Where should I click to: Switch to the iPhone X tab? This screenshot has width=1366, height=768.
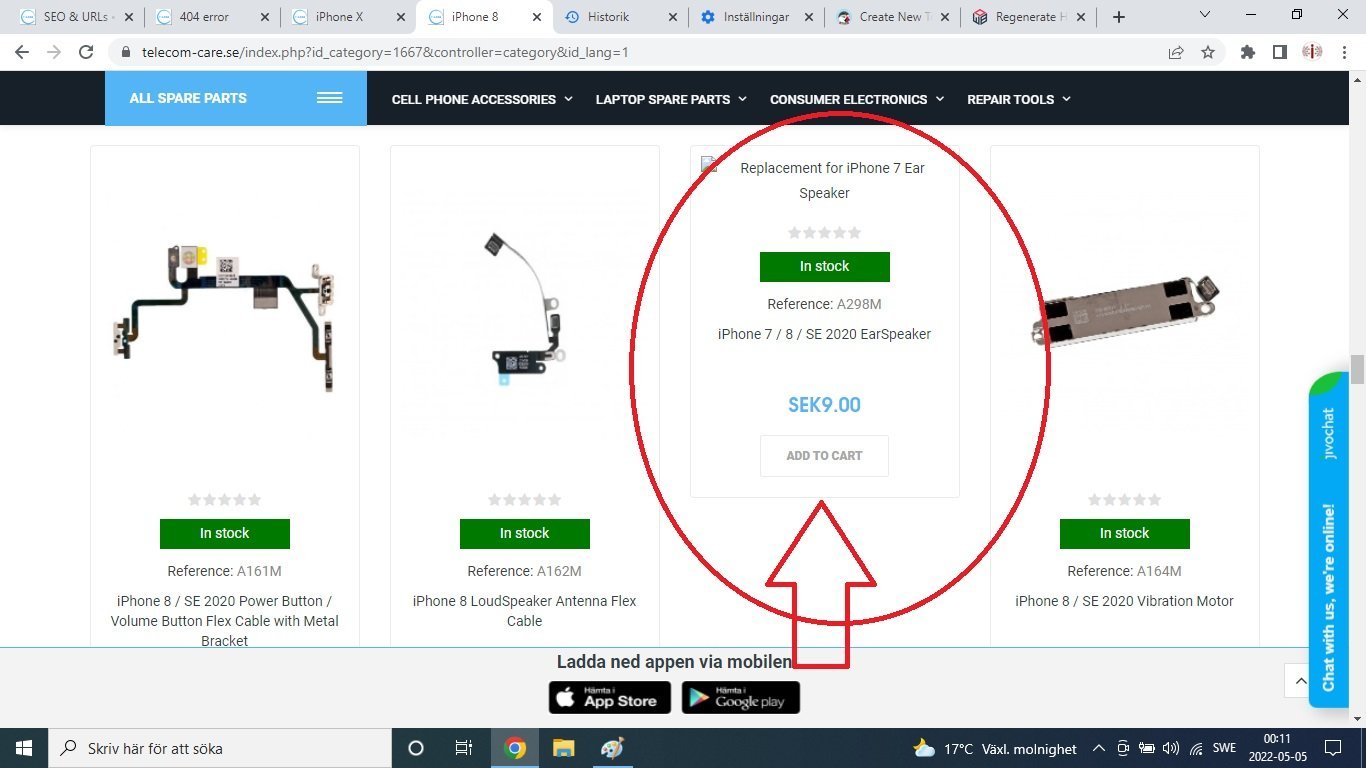pos(348,17)
